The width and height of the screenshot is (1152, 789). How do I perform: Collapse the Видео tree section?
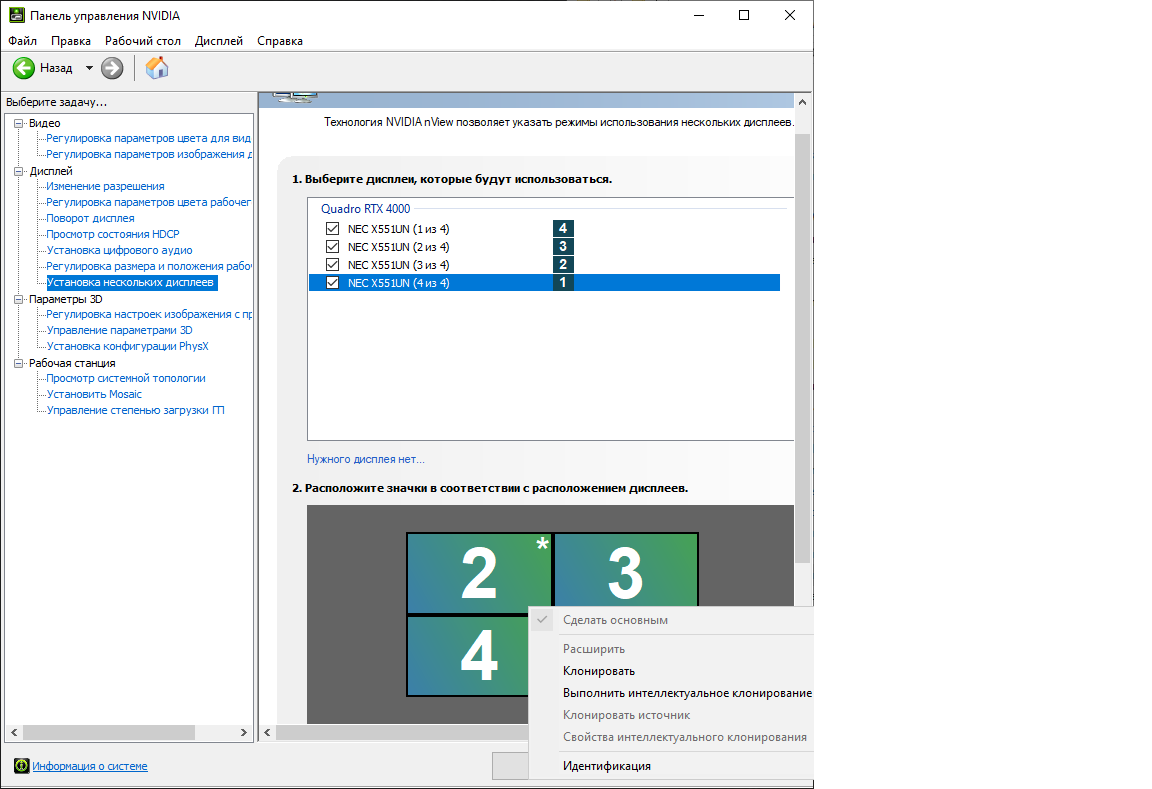pyautogui.click(x=19, y=123)
